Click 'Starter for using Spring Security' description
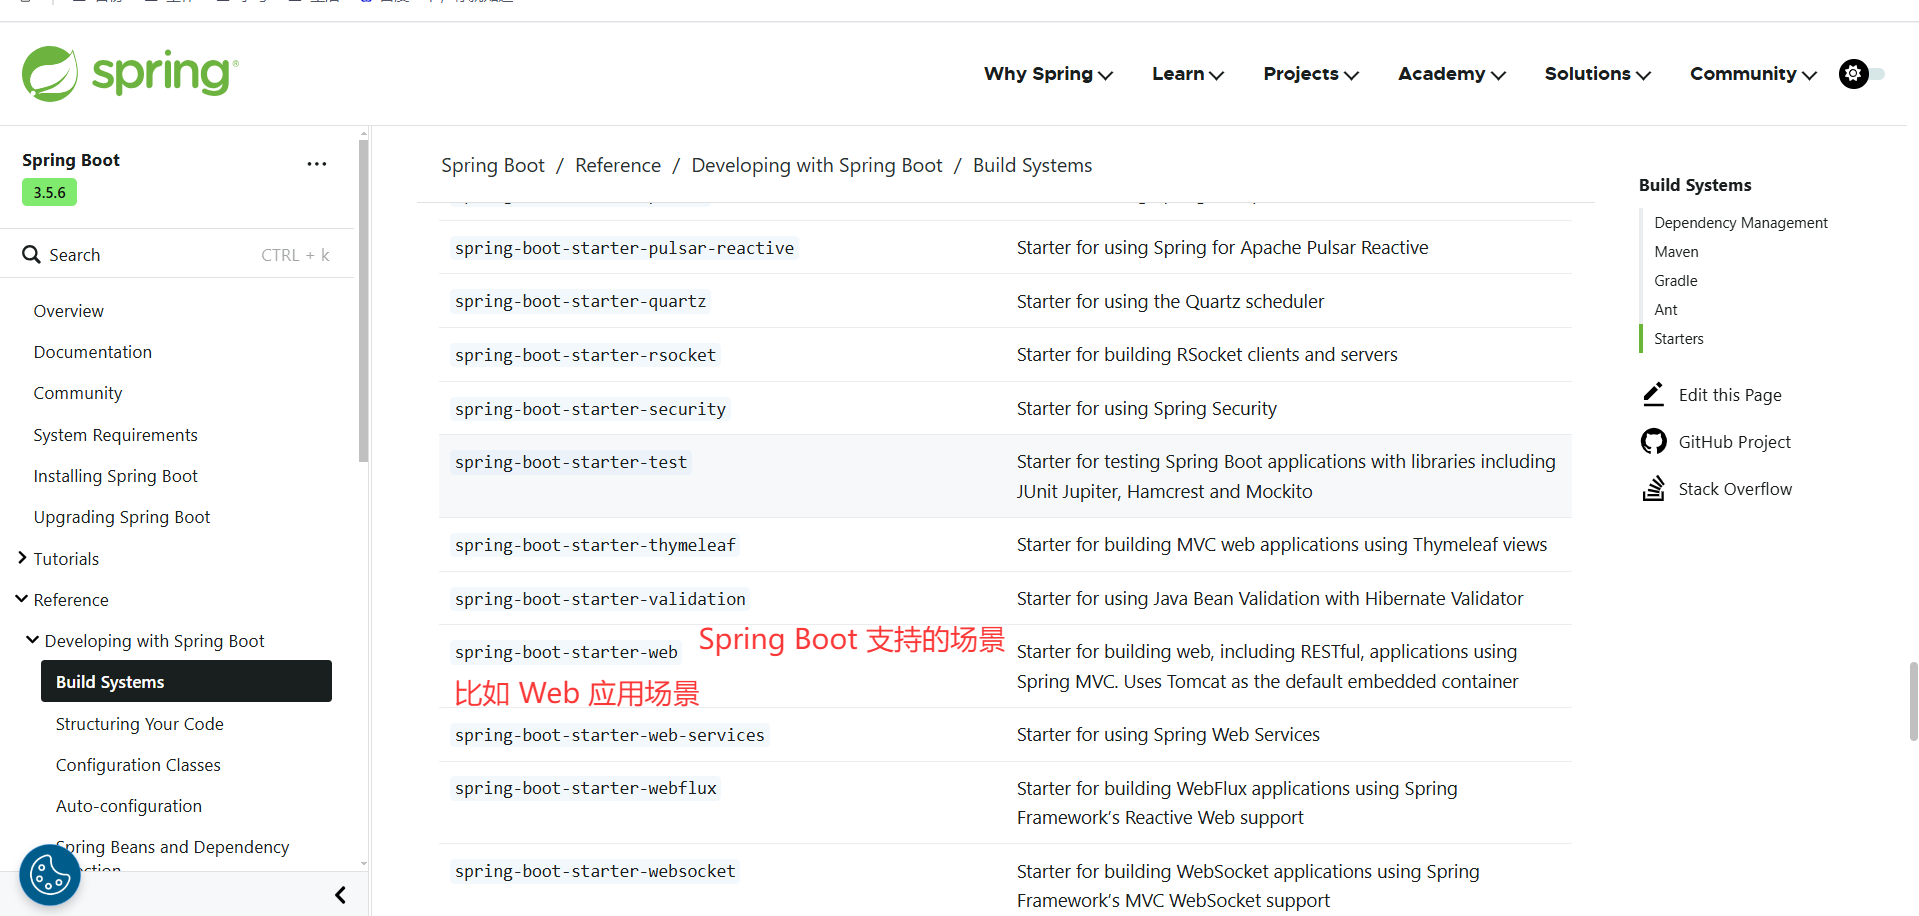The width and height of the screenshot is (1919, 916). (1147, 408)
